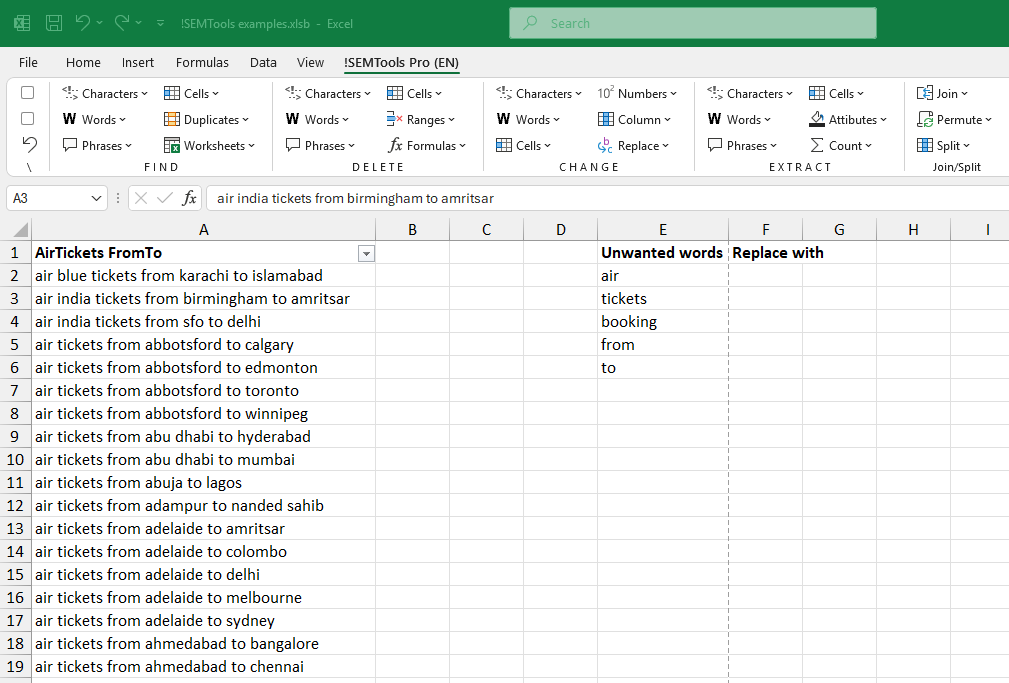Open the Duplicates finder tool
Image resolution: width=1009 pixels, height=683 pixels.
[207, 119]
